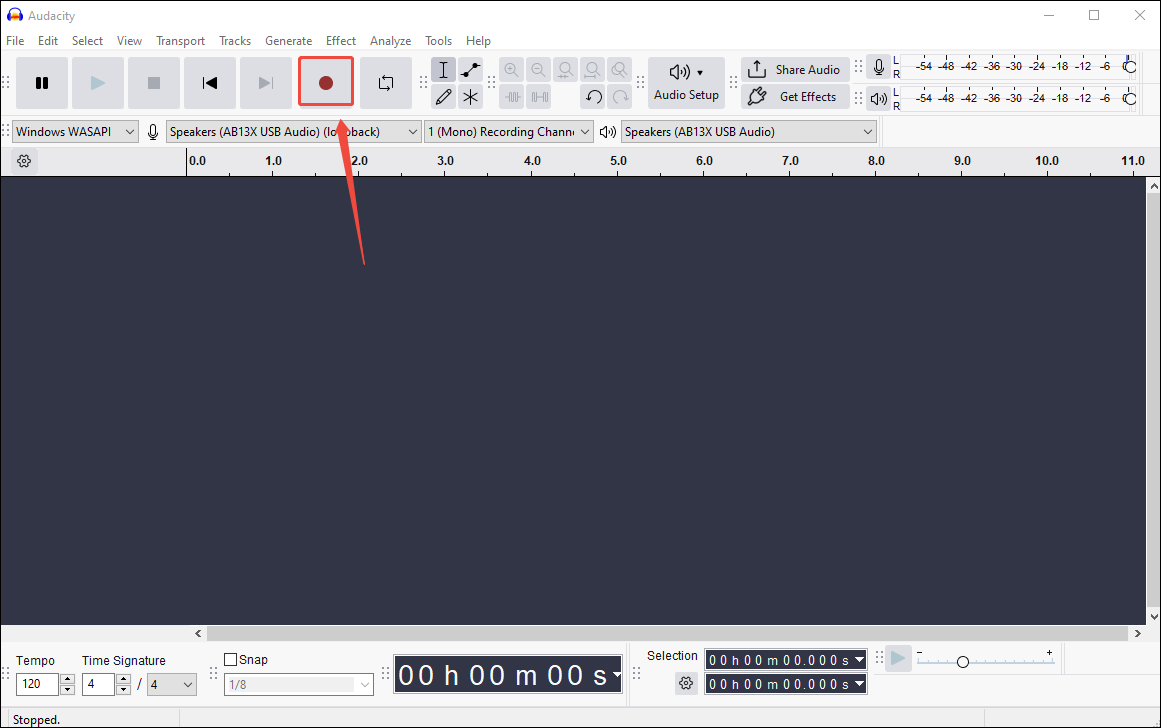The height and width of the screenshot is (728, 1161).
Task: Choose the Draw pencil tool
Action: pos(444,97)
